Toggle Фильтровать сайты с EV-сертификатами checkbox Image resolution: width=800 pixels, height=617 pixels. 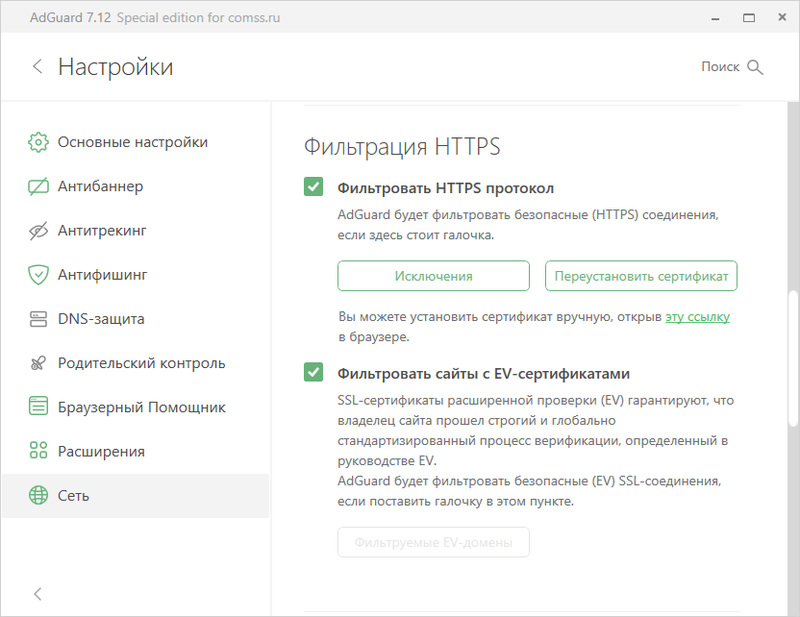313,373
